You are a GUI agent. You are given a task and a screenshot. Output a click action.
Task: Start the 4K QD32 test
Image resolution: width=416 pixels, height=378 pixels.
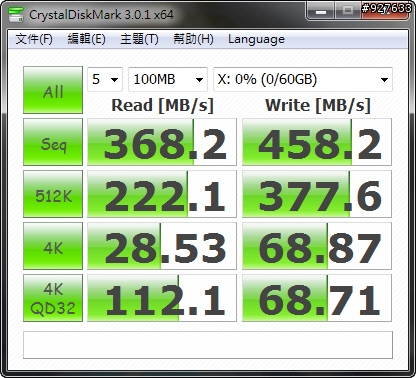53,298
